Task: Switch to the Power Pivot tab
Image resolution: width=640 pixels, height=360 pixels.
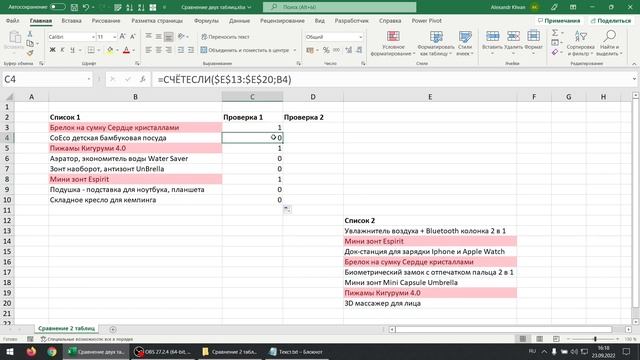Action: (x=427, y=20)
